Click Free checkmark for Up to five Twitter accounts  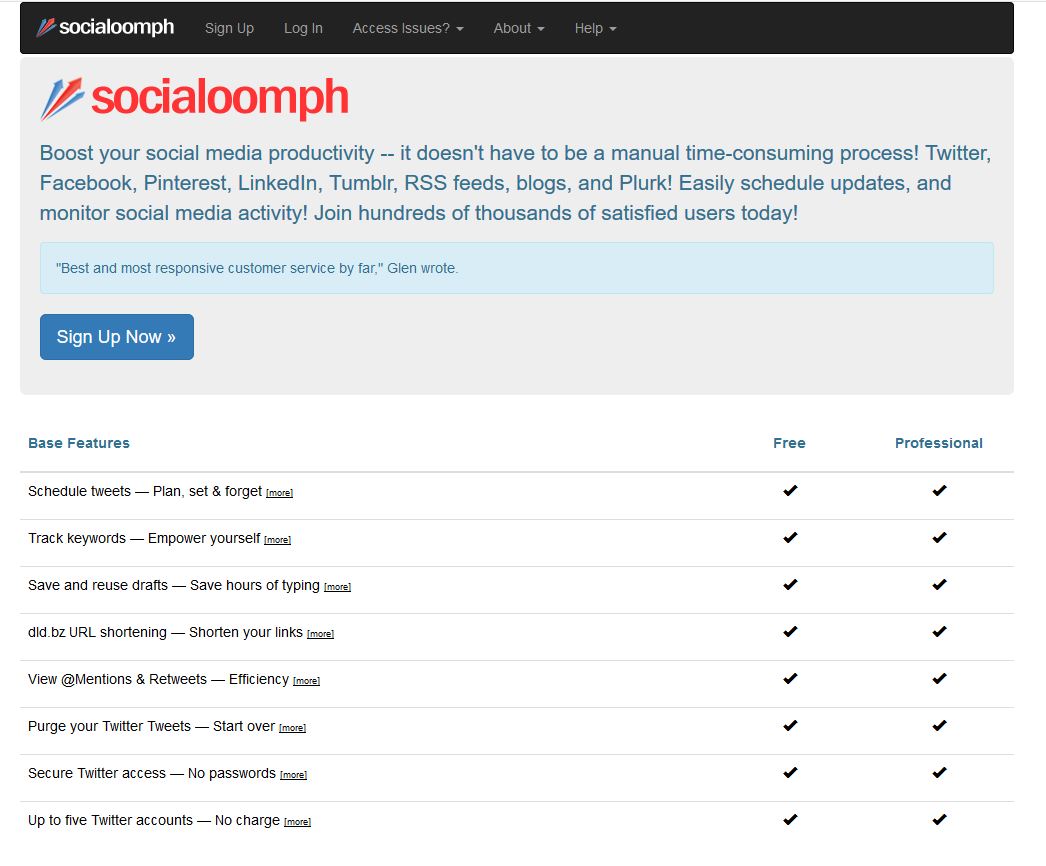pos(790,819)
